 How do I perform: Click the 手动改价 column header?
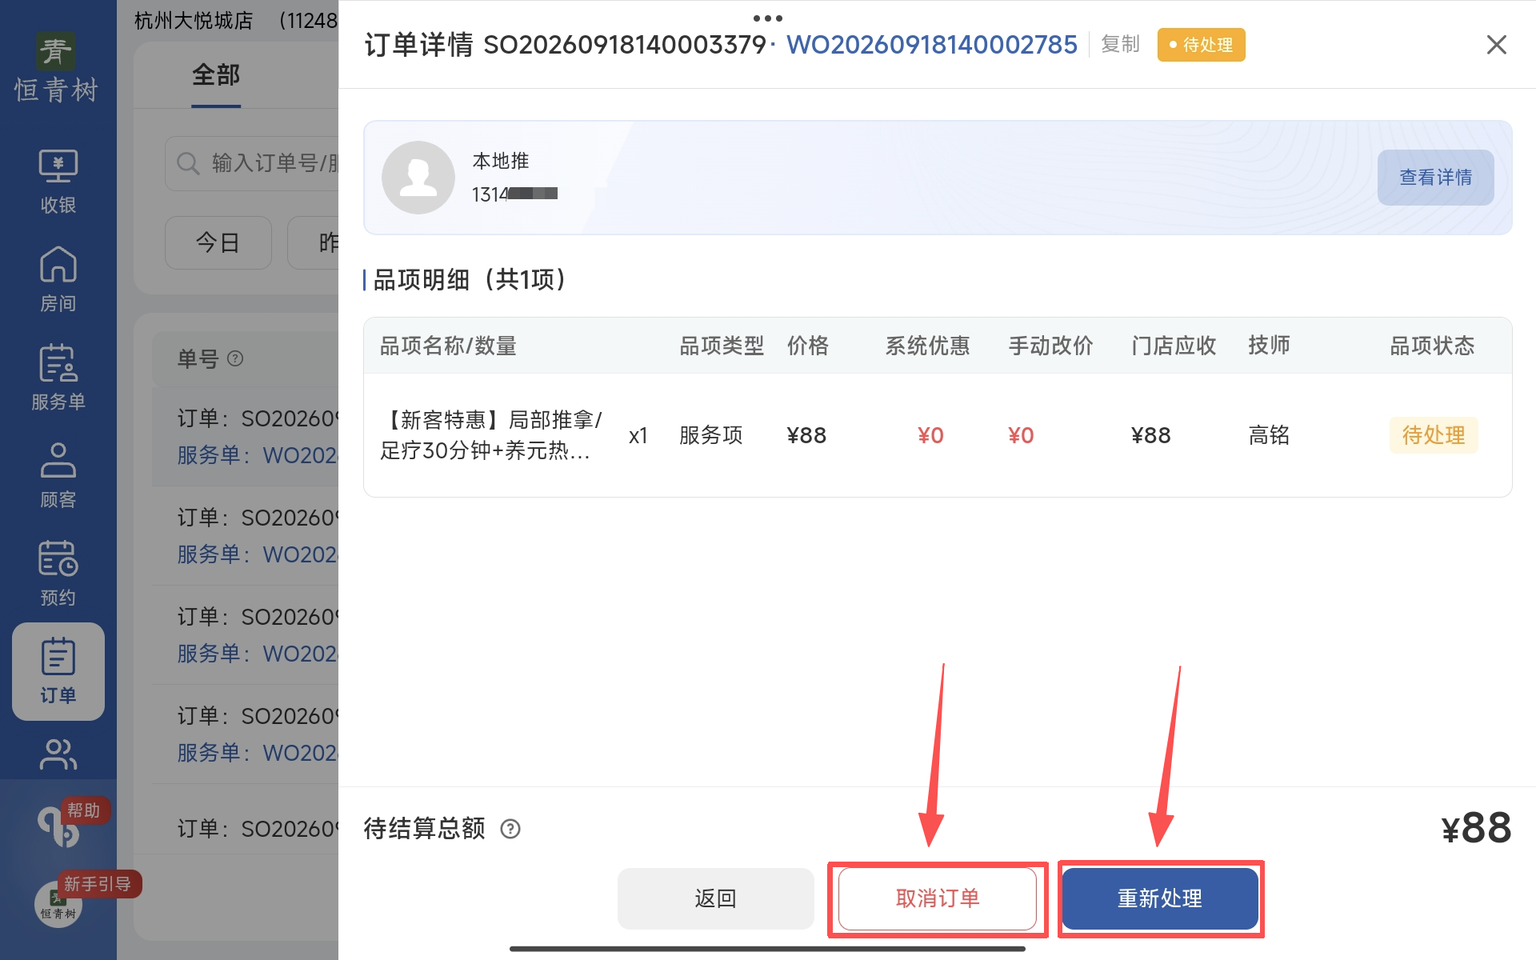click(x=1050, y=346)
